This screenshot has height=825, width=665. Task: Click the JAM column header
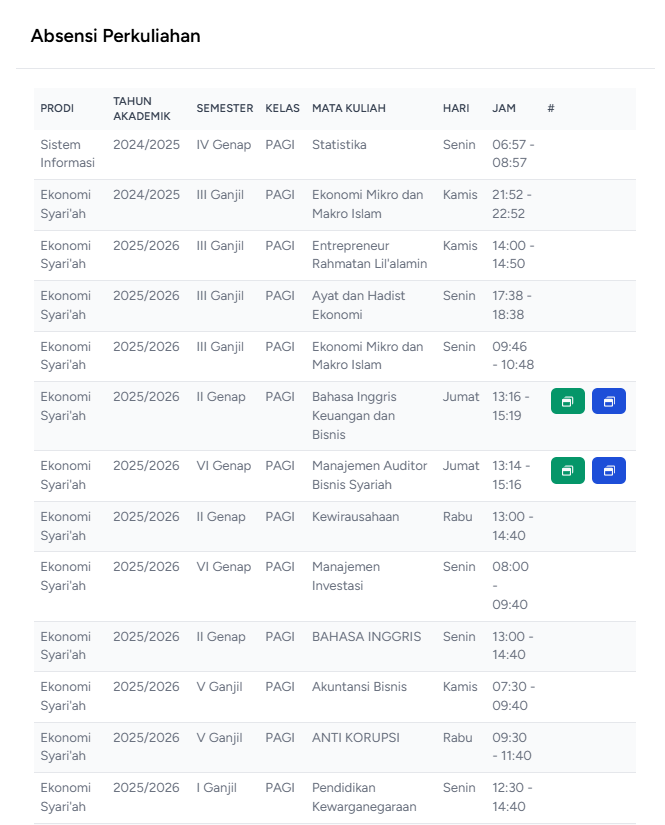tap(503, 108)
